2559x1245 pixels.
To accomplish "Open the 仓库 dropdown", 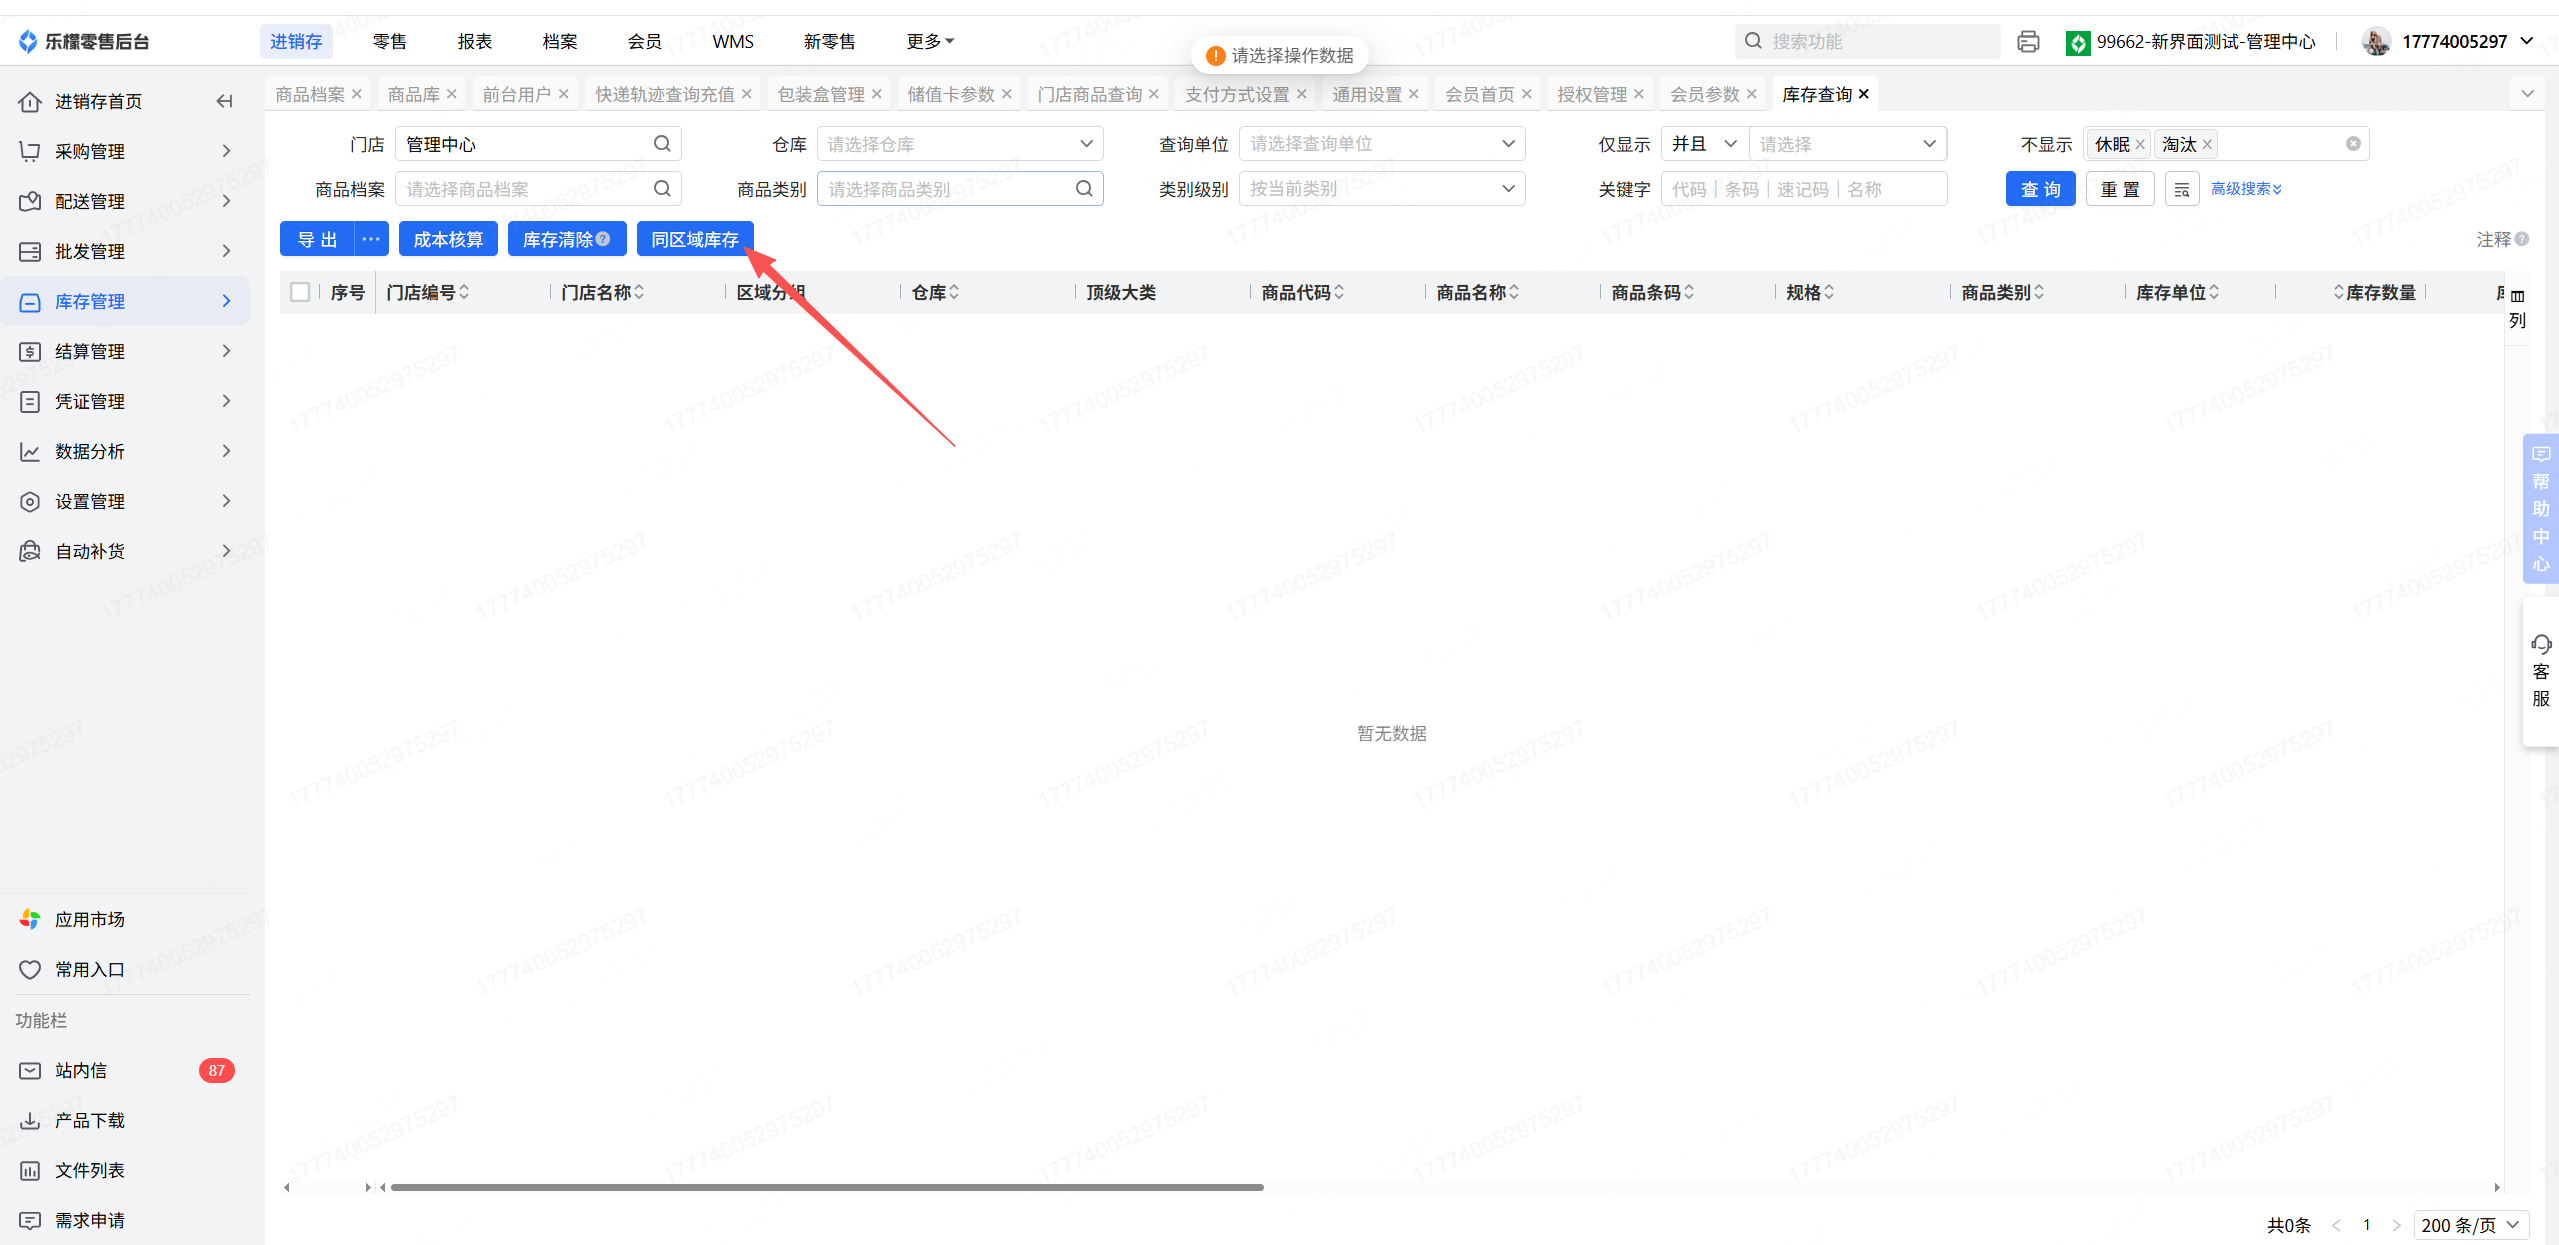I will coord(959,144).
